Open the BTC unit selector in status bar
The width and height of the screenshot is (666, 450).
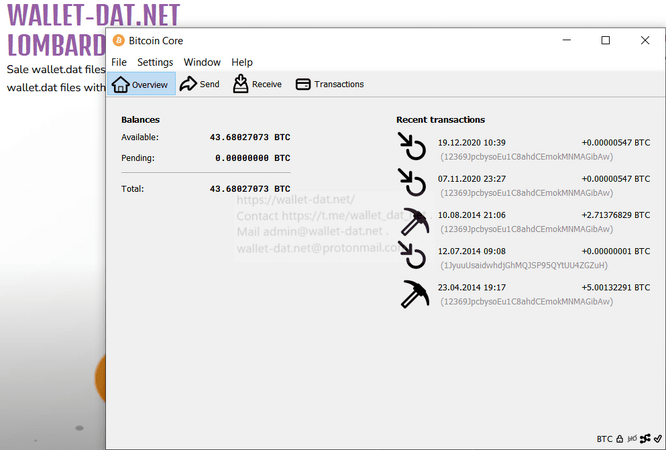[604, 439]
